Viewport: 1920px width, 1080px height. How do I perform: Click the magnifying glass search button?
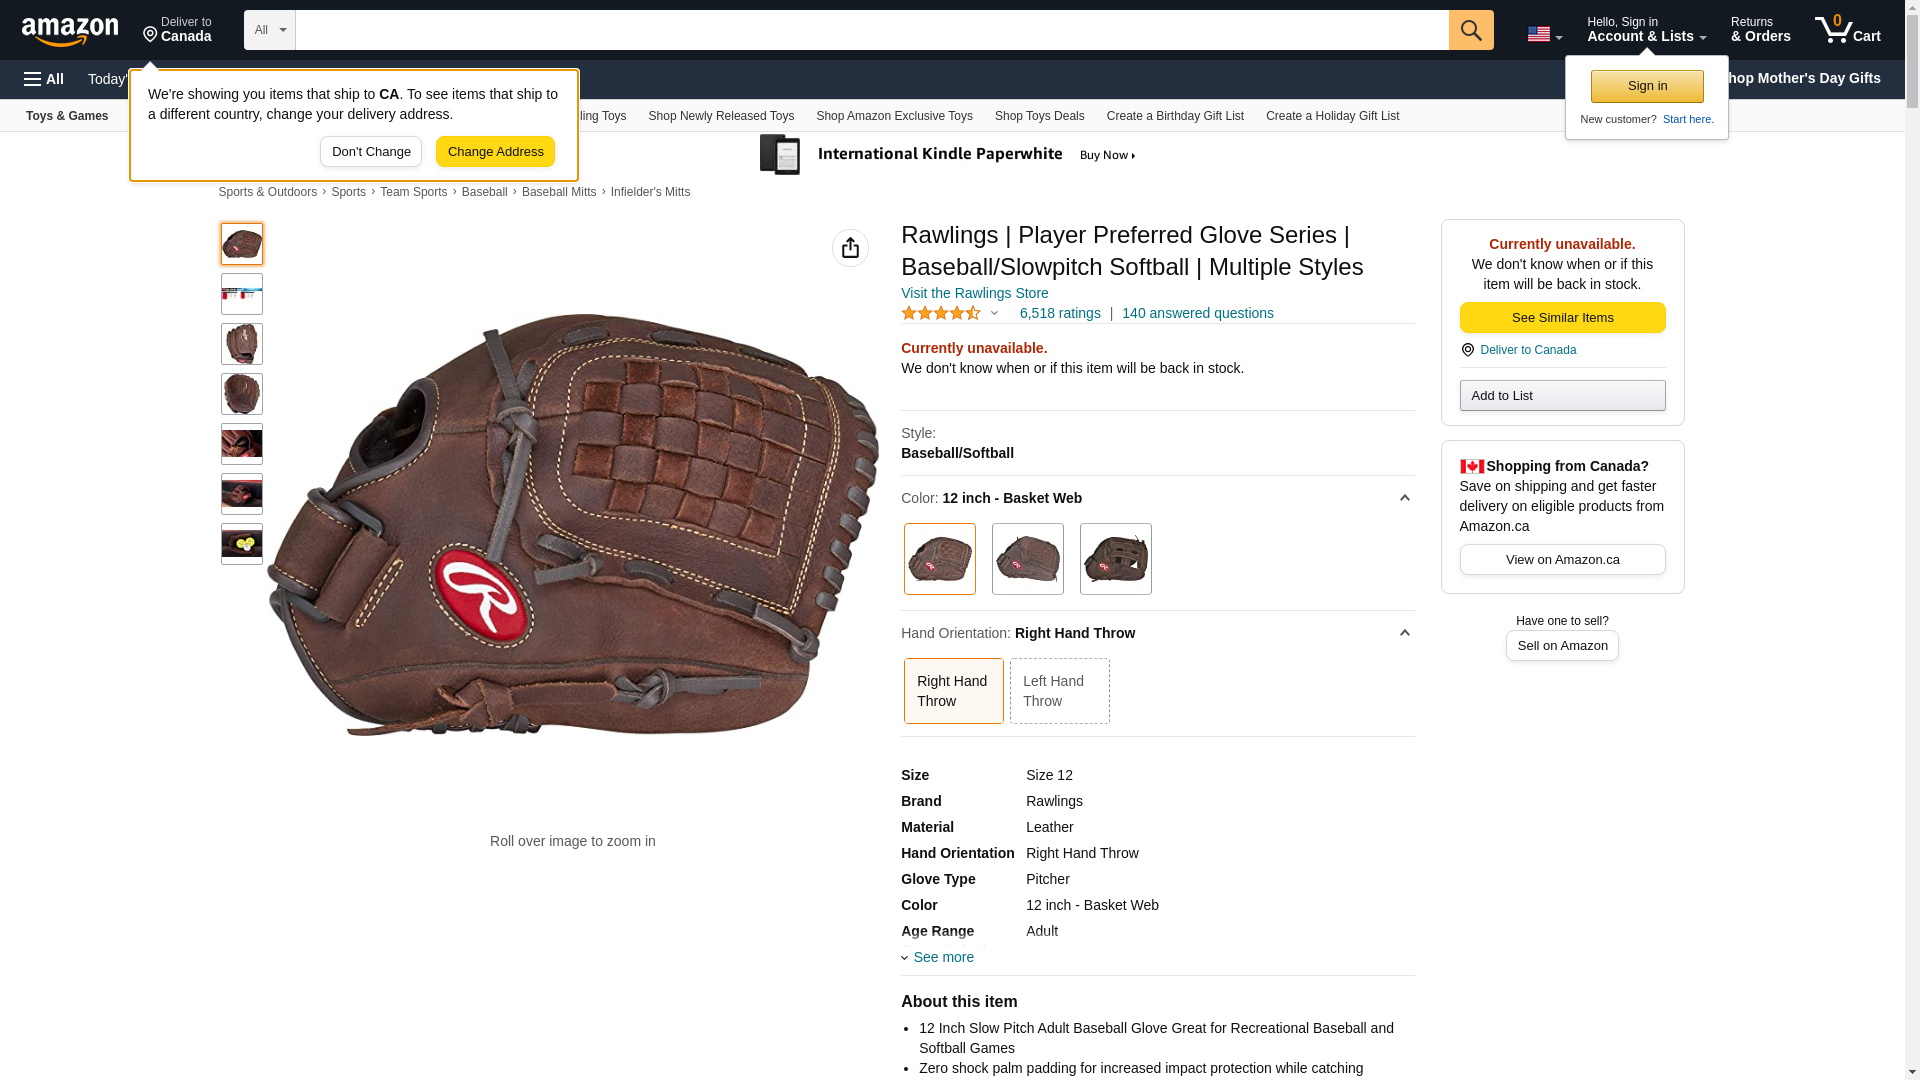[x=1470, y=30]
